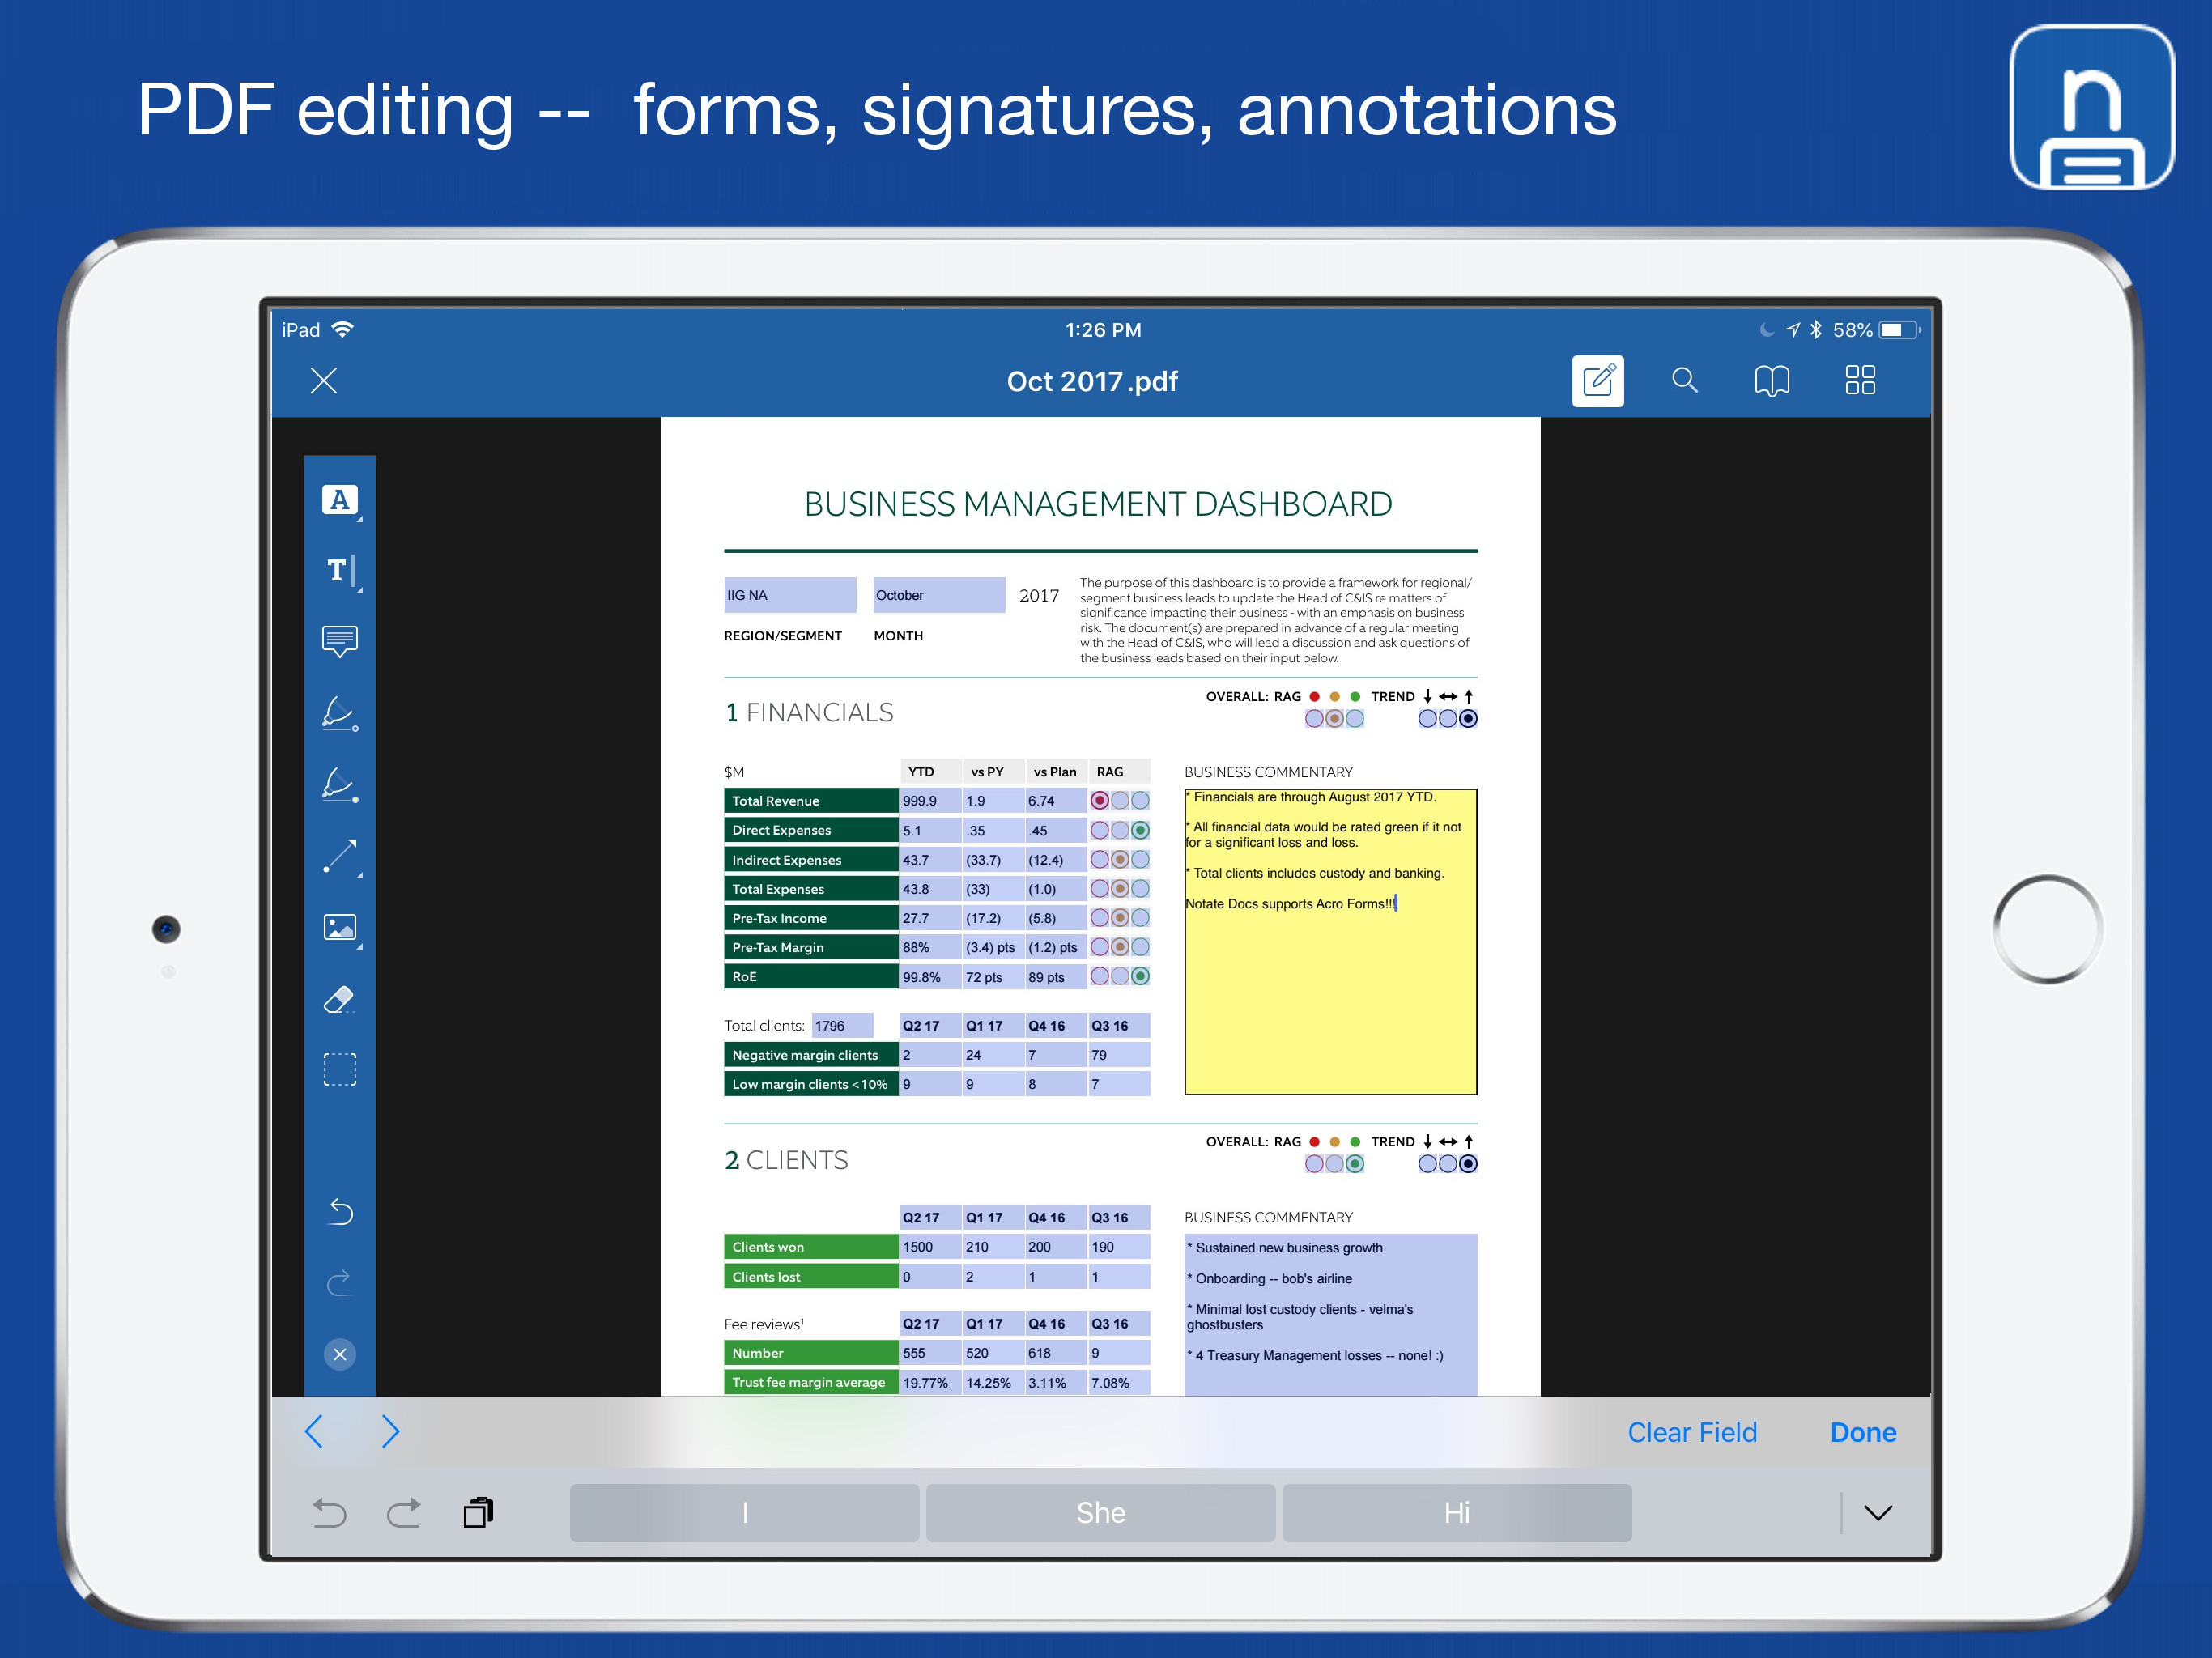Tap the Clear Field button

(x=1691, y=1432)
